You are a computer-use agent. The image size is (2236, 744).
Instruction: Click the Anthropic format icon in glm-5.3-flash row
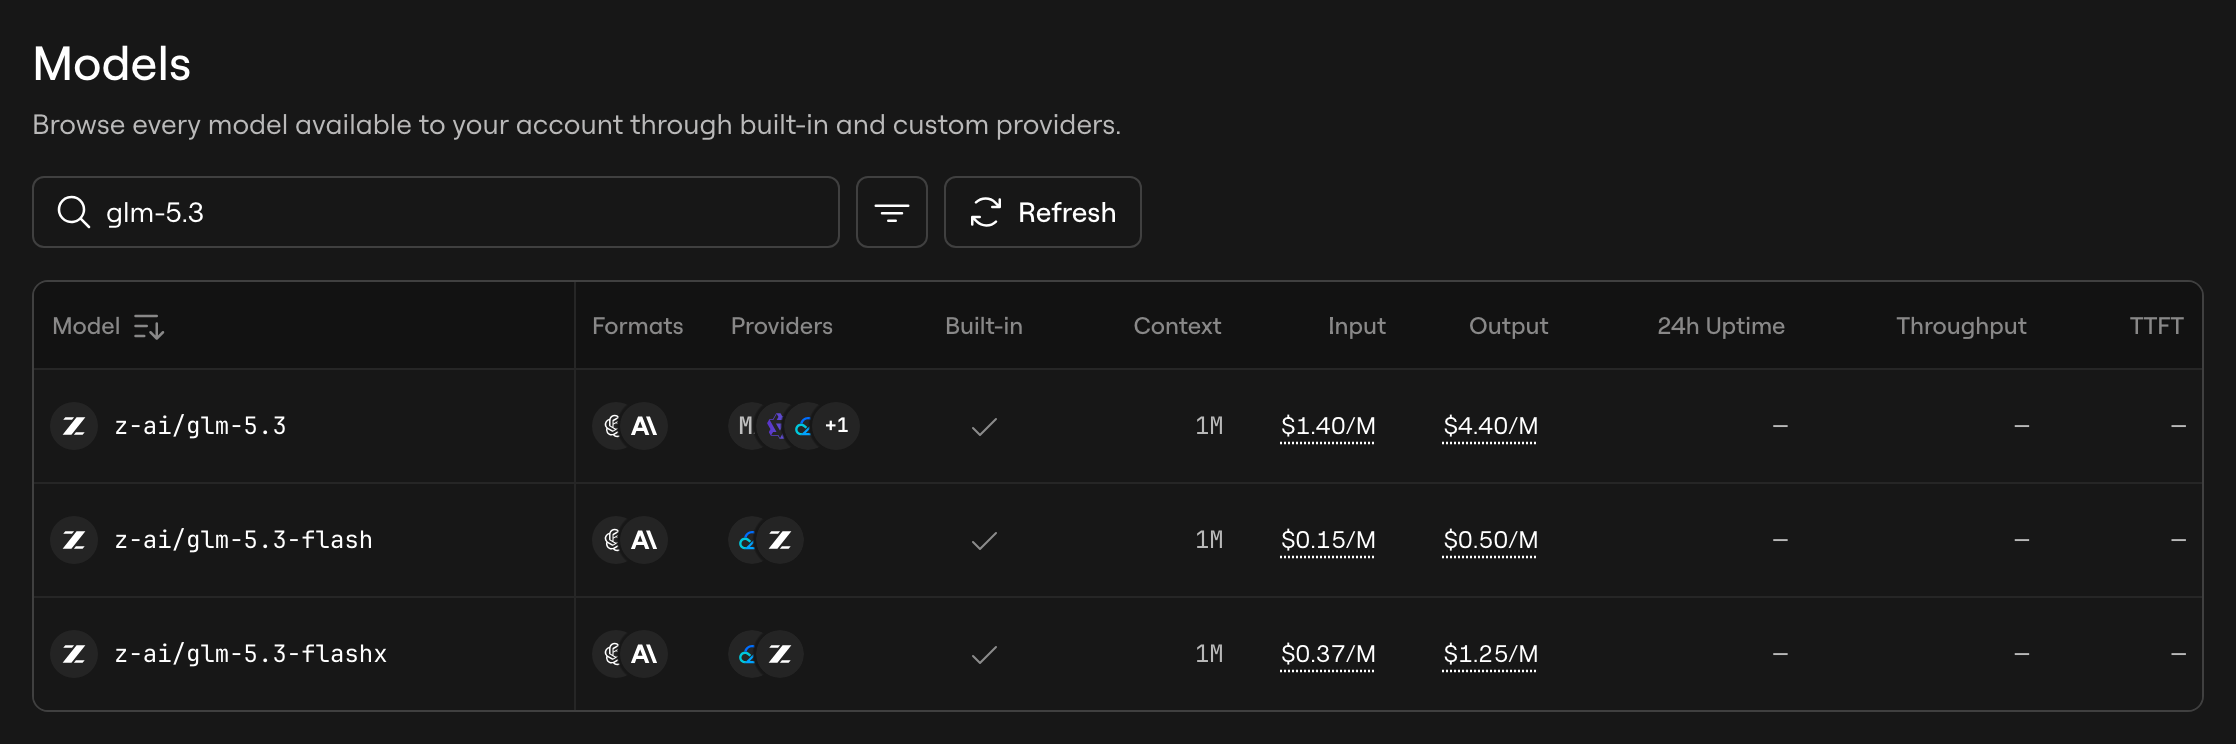[645, 540]
